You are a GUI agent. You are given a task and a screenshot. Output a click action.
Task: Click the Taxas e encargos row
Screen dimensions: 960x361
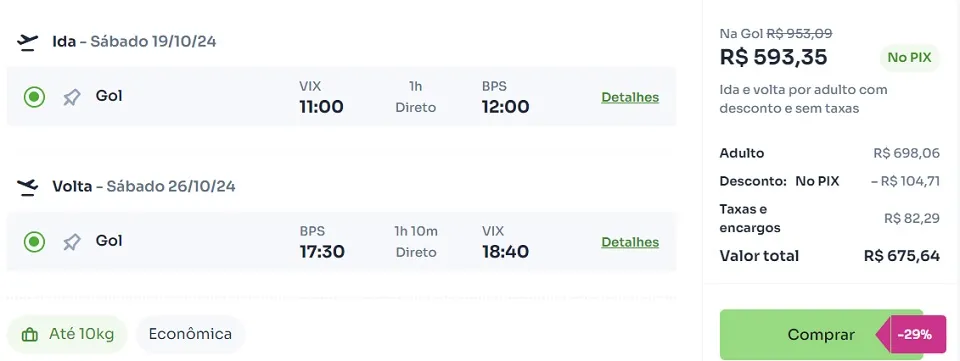point(830,218)
